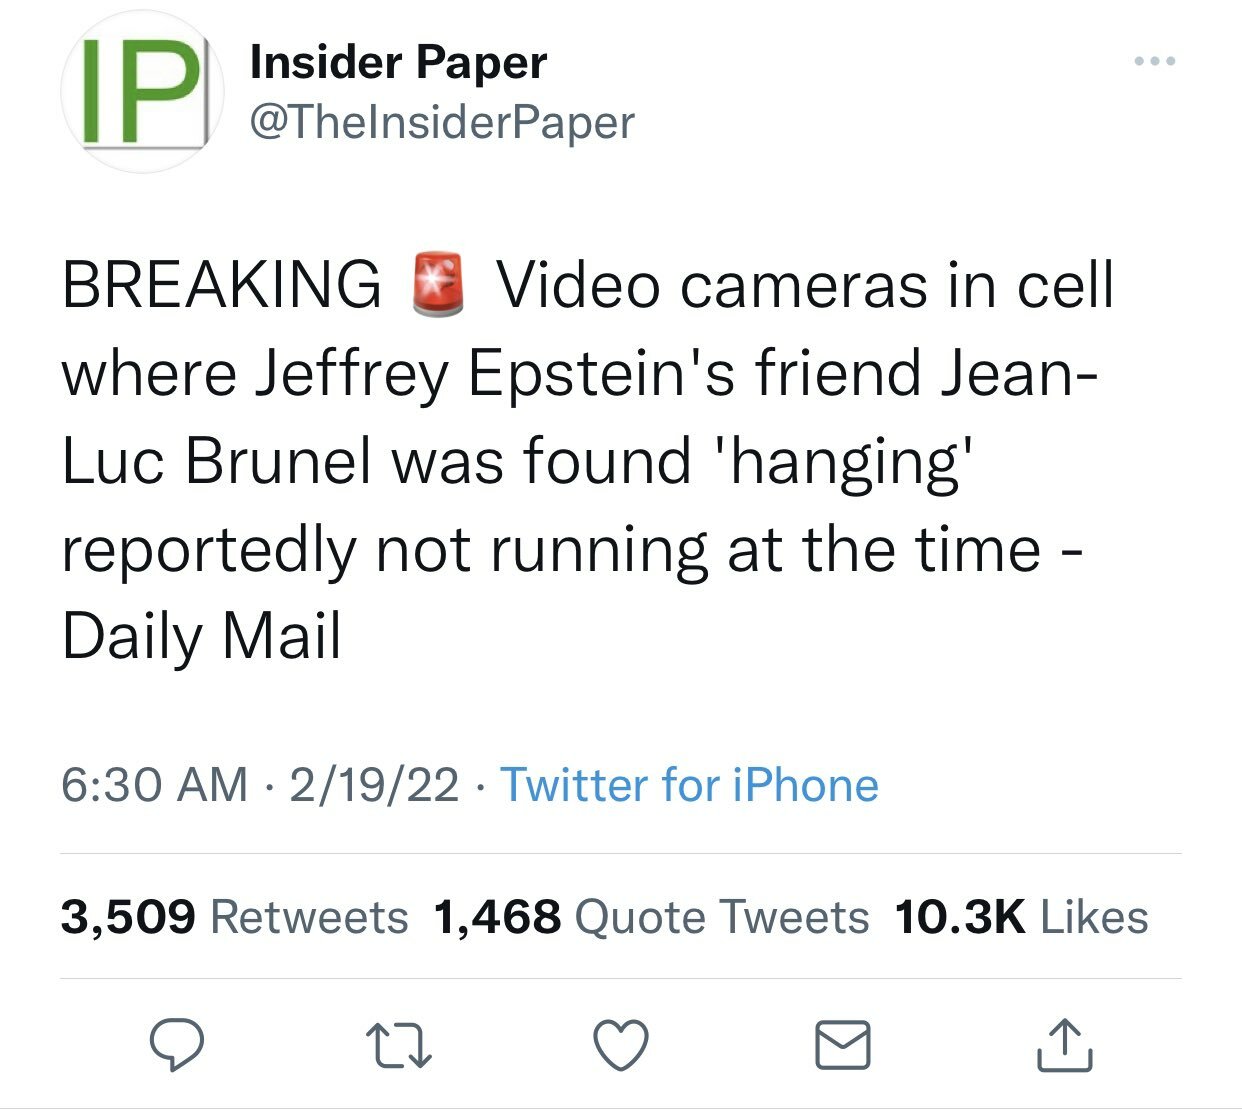View the 3,509 Retweets list

(x=234, y=917)
